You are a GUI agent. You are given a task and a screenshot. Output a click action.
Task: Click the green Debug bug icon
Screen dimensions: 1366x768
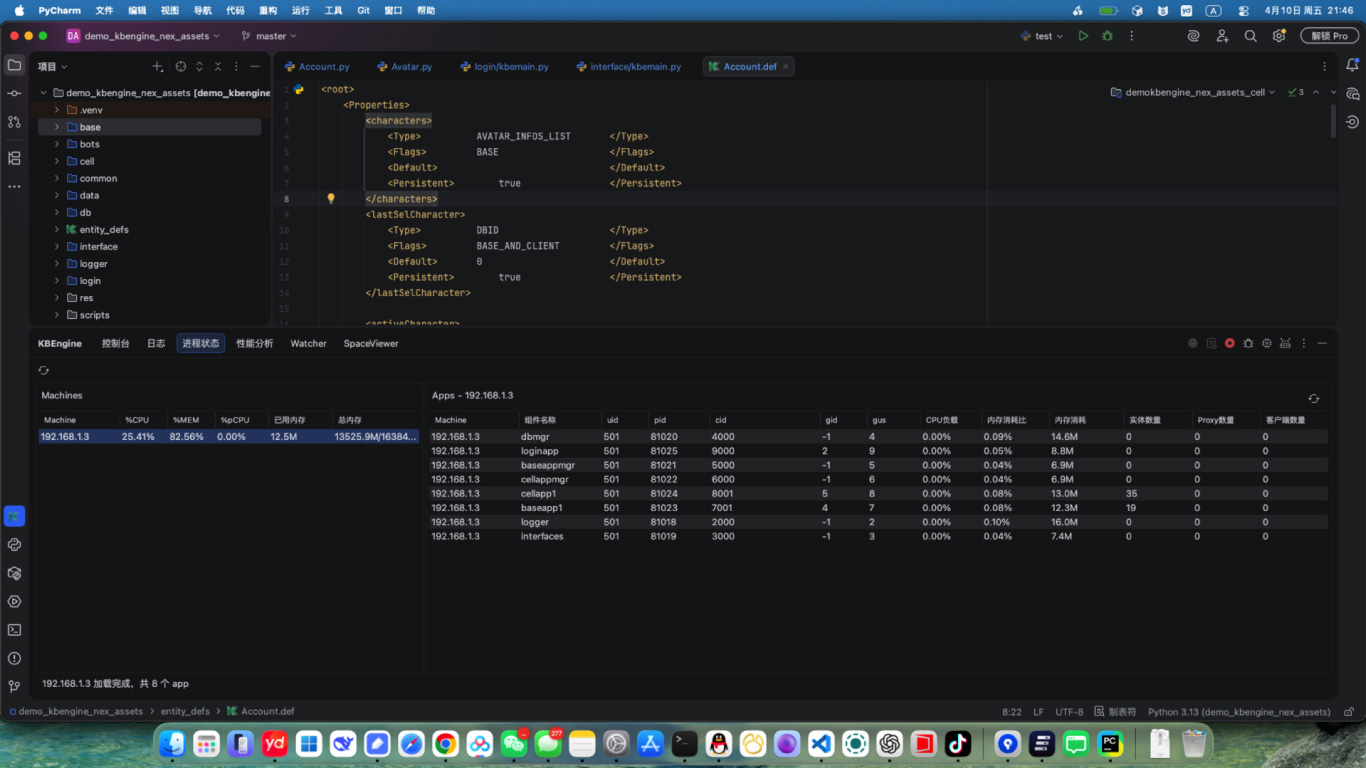tap(1107, 36)
